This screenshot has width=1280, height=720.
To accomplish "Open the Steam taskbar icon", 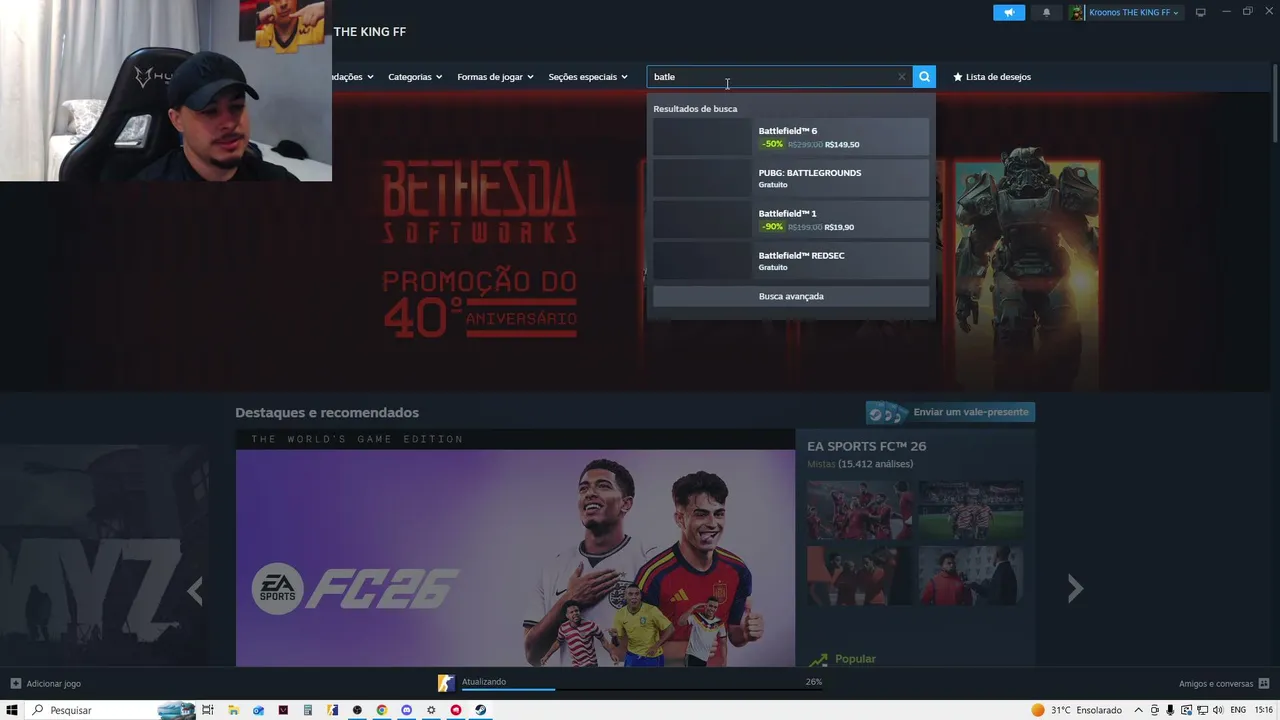I will 480,710.
